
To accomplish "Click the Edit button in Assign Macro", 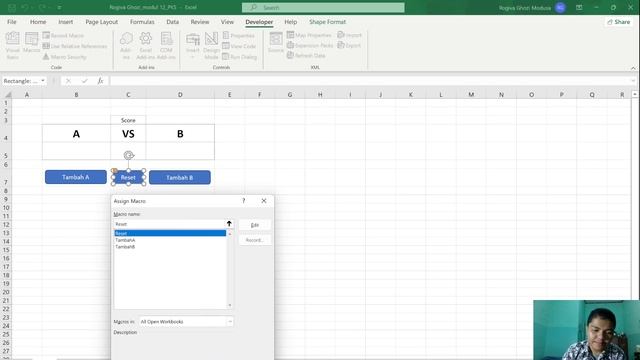I will (x=255, y=225).
